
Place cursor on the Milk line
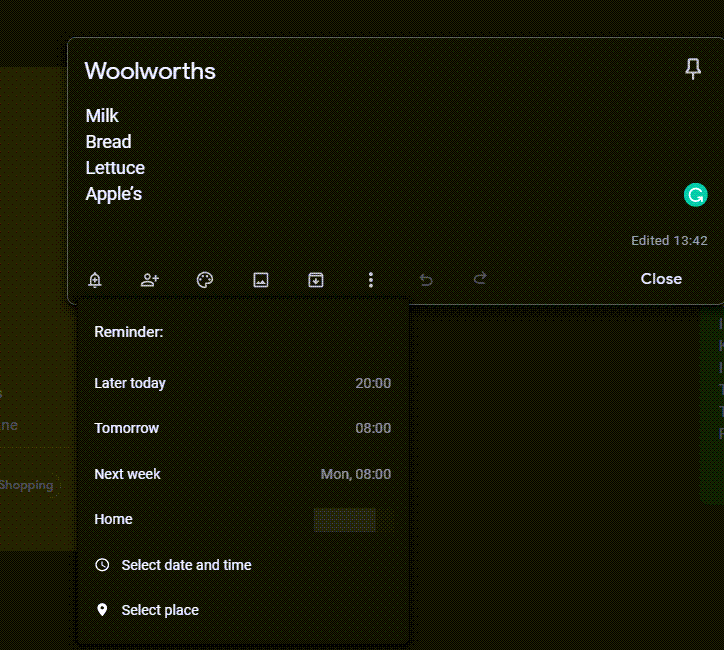coord(102,116)
